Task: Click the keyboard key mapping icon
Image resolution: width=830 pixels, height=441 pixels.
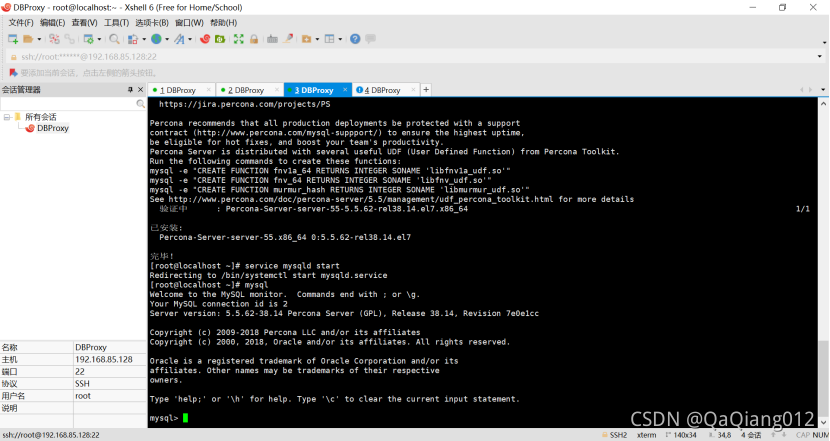Action: (x=272, y=39)
